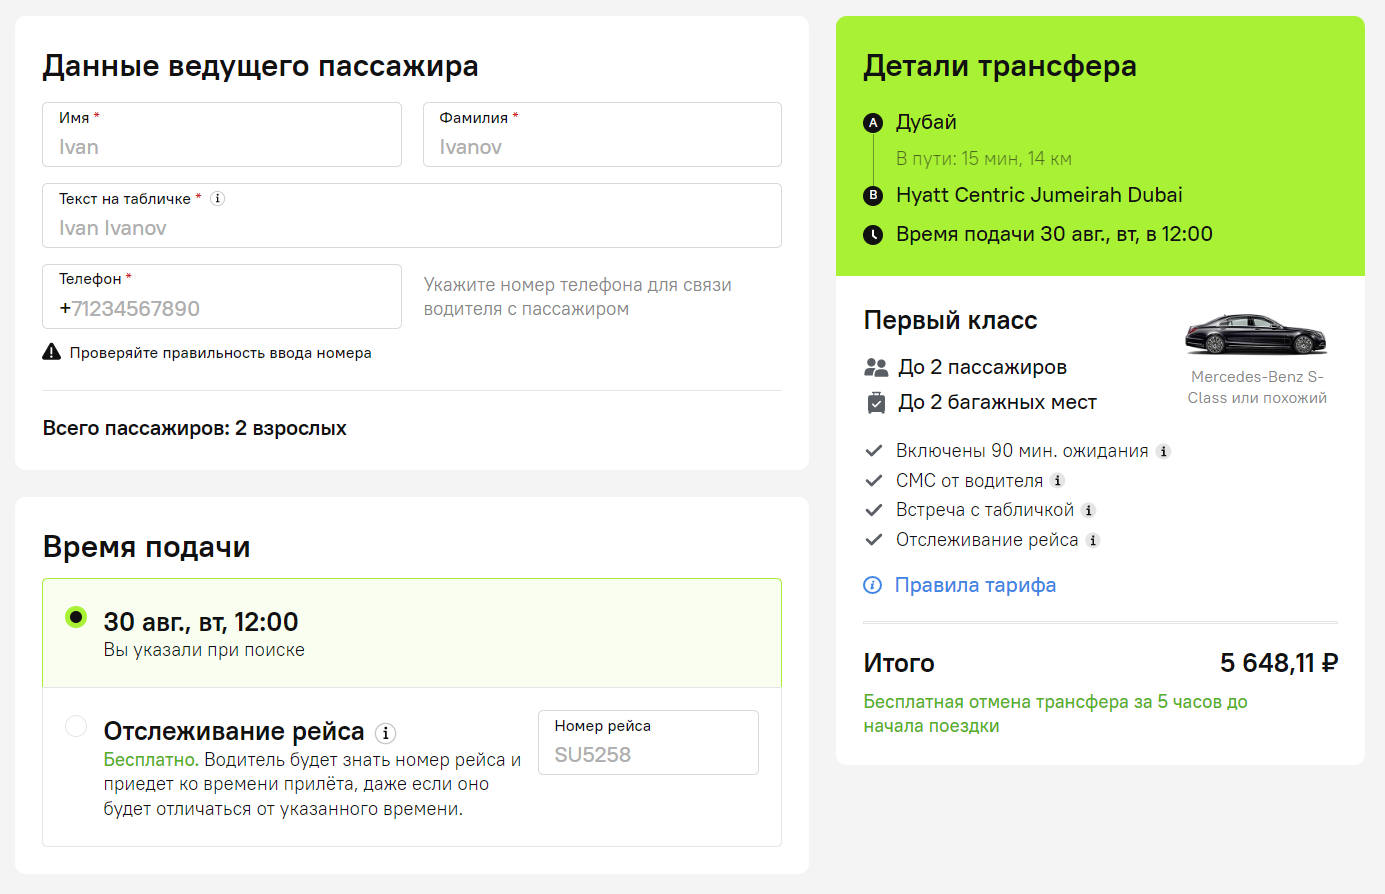
Task: Click info icon beside Отслеживание рейса in tariff list
Action: click(x=1093, y=540)
